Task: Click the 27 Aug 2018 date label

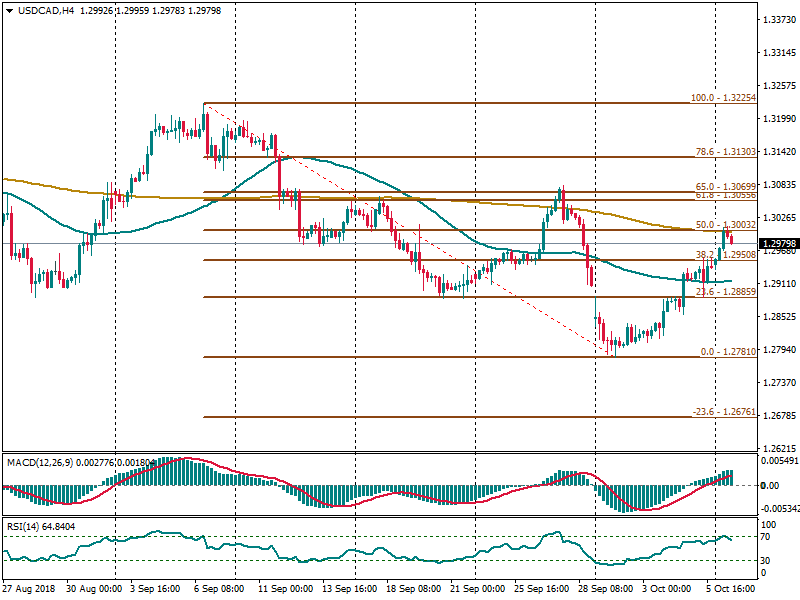Action: pos(27,591)
